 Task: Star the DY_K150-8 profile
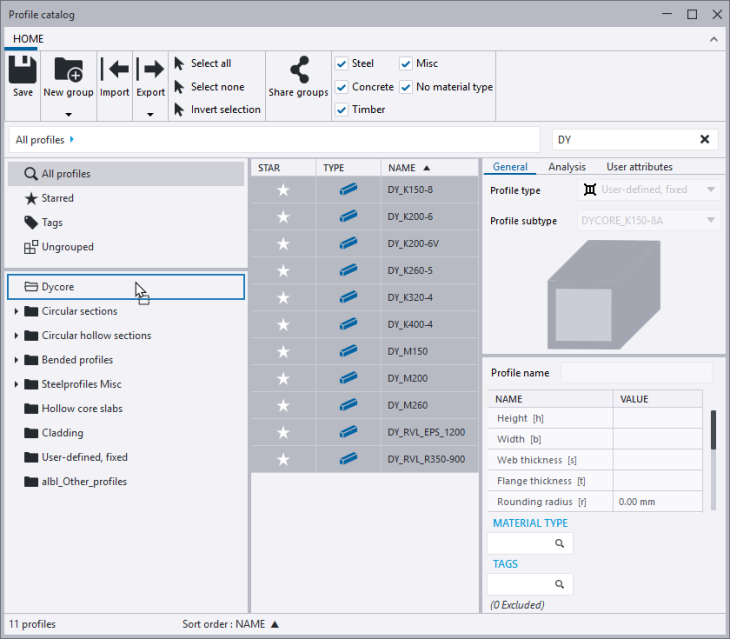[x=283, y=190]
